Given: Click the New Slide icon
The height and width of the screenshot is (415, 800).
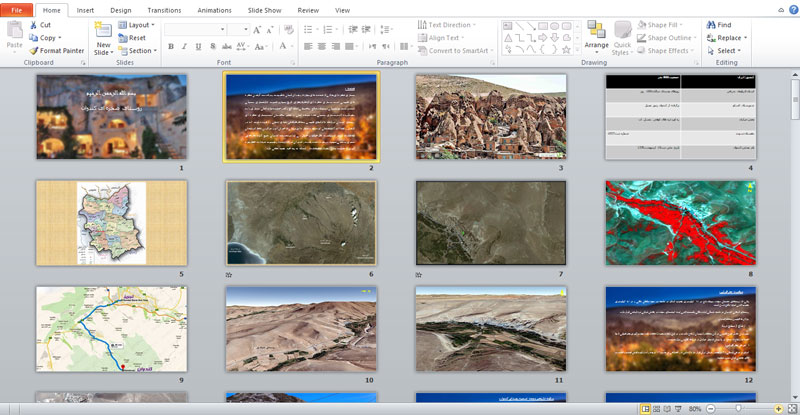Looking at the screenshot, I should coord(103,32).
